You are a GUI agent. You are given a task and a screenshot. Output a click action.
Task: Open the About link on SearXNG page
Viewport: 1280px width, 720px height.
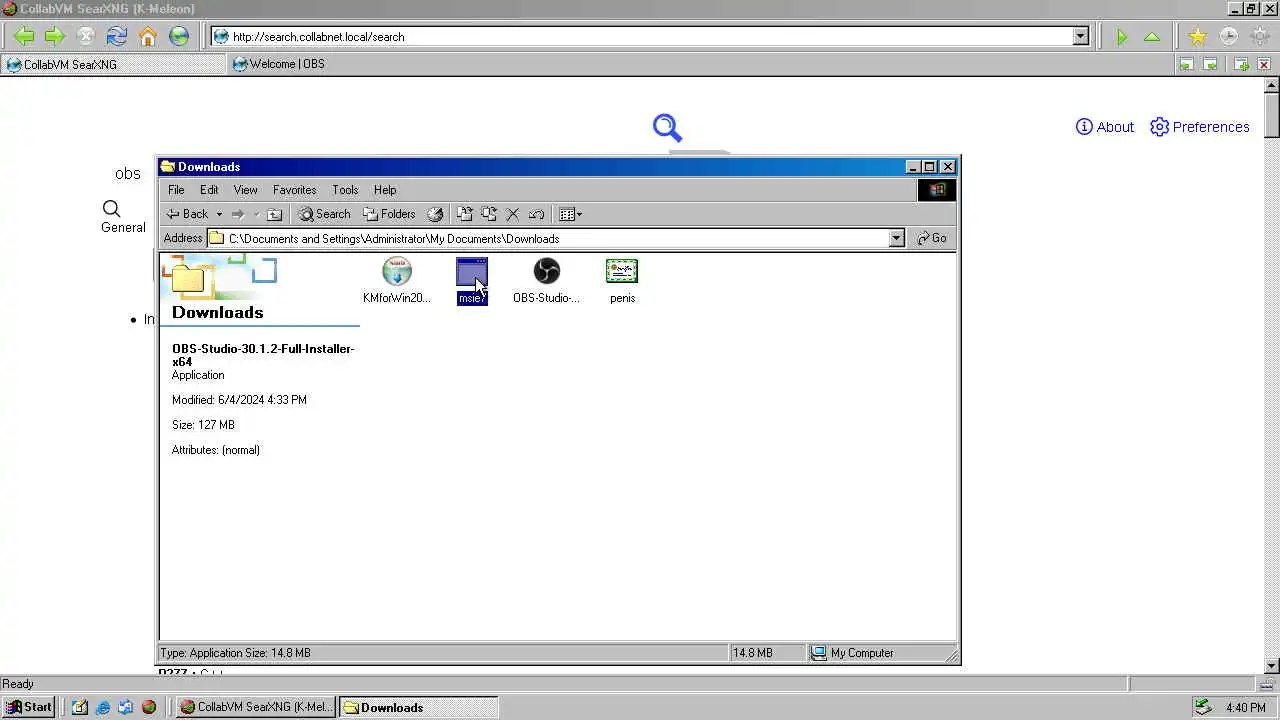click(x=1104, y=127)
